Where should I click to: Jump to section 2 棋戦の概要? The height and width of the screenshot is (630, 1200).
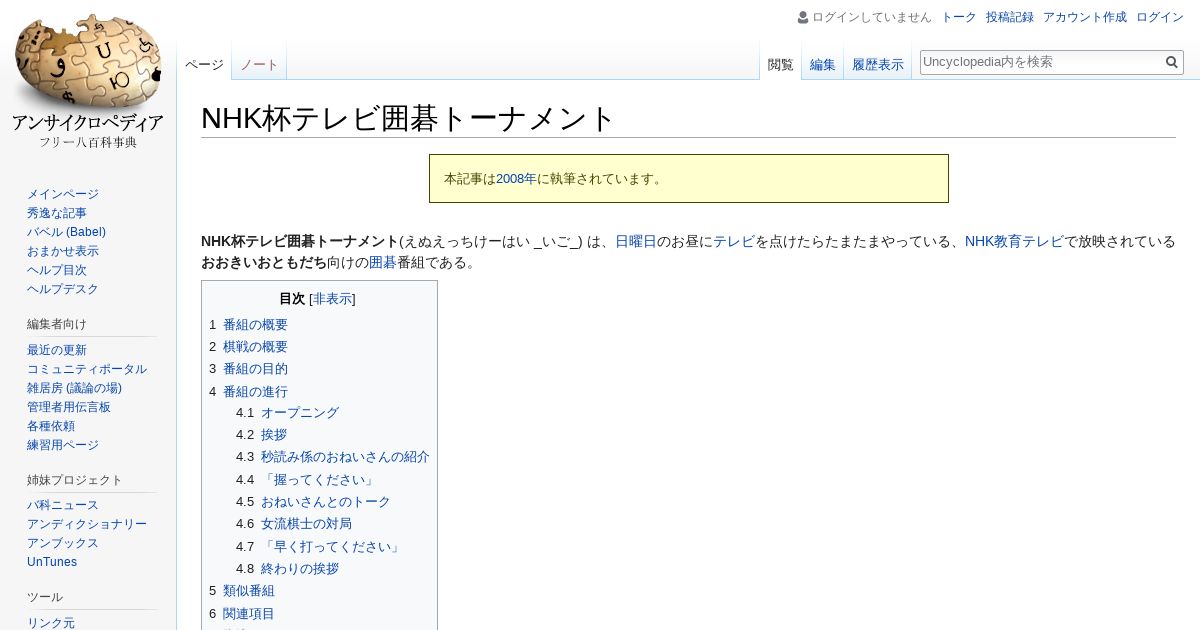tap(248, 347)
